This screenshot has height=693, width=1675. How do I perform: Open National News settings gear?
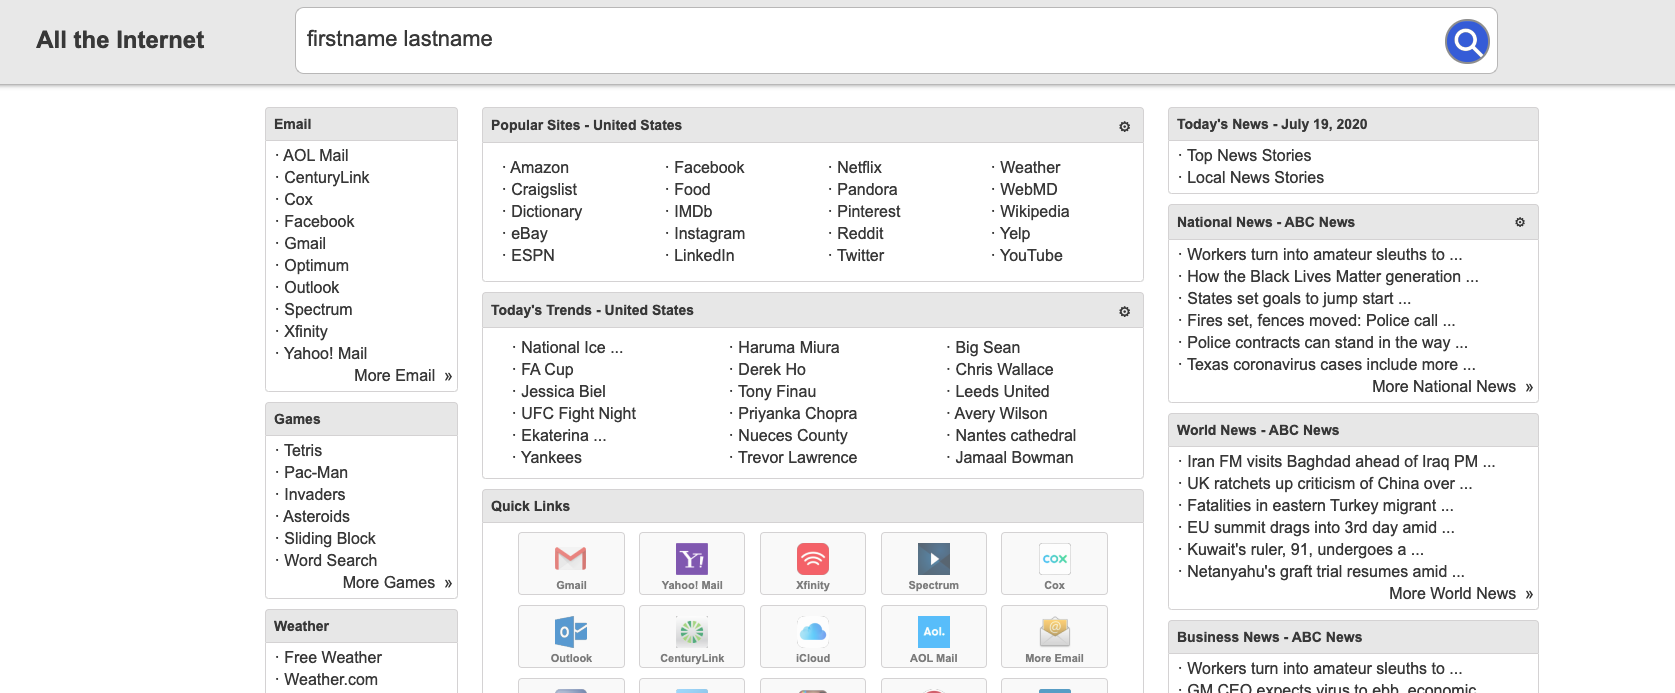[1520, 222]
